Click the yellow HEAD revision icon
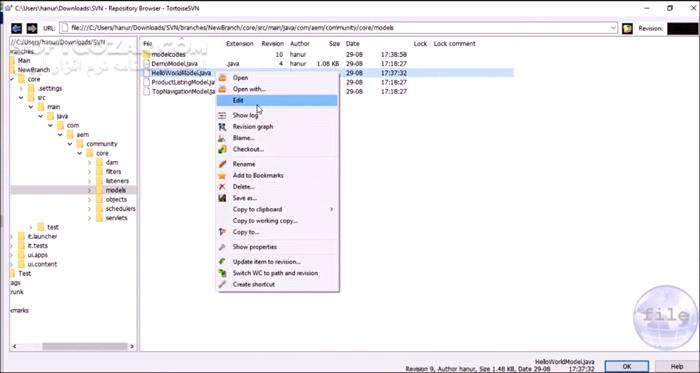 pyautogui.click(x=628, y=29)
